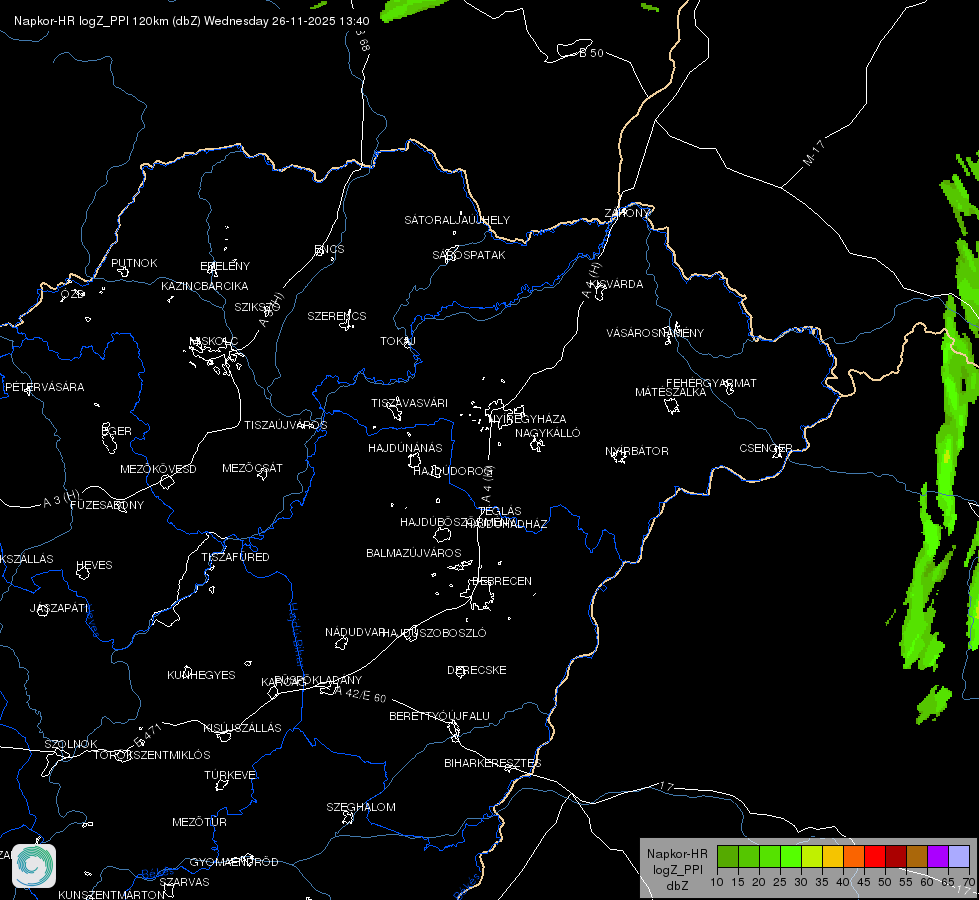Click the SZOLNOK city label

click(x=71, y=744)
